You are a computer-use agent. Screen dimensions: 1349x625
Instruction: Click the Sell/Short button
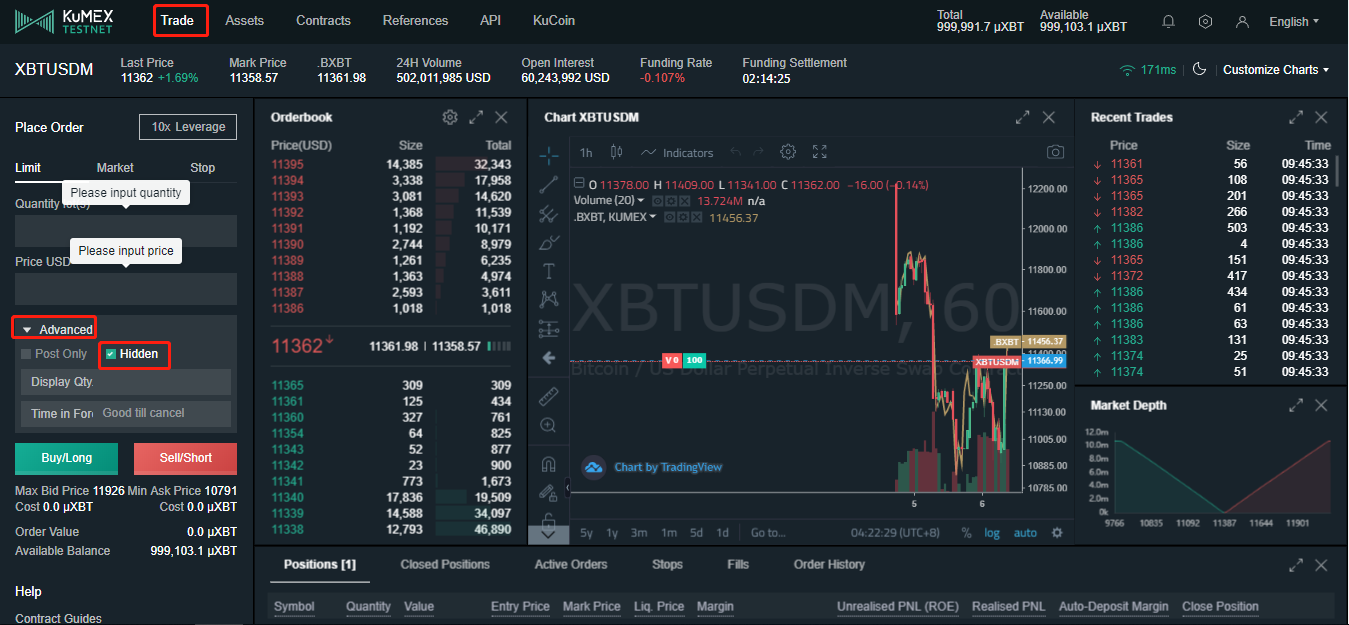pos(186,458)
